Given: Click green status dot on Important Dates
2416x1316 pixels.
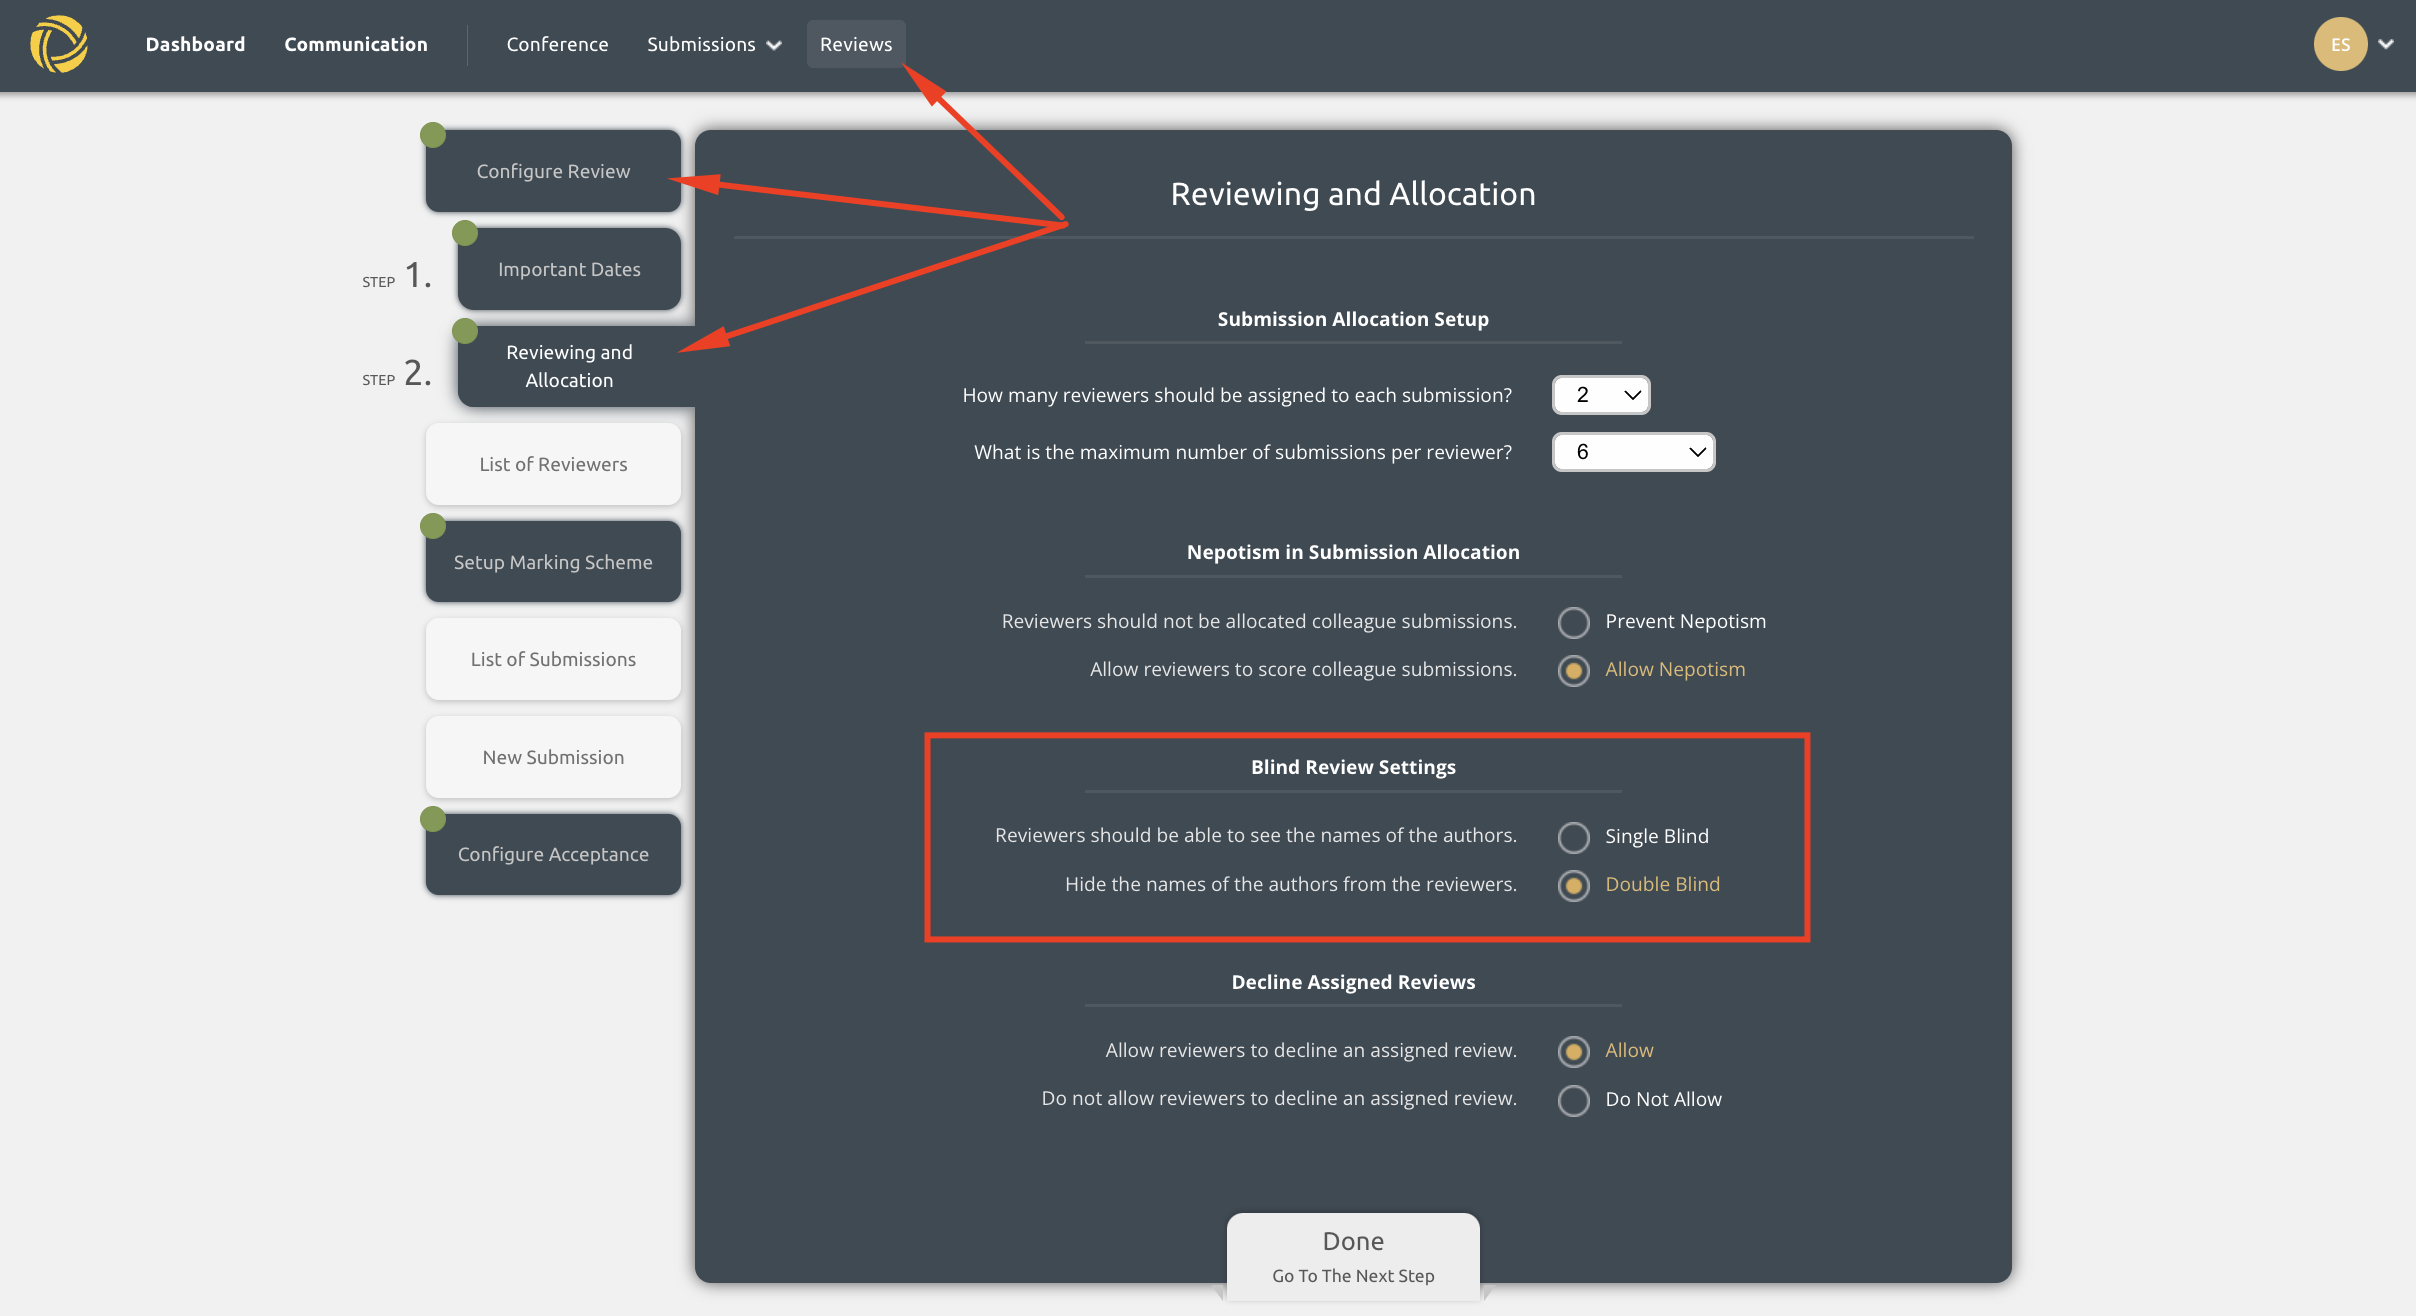Looking at the screenshot, I should point(465,233).
